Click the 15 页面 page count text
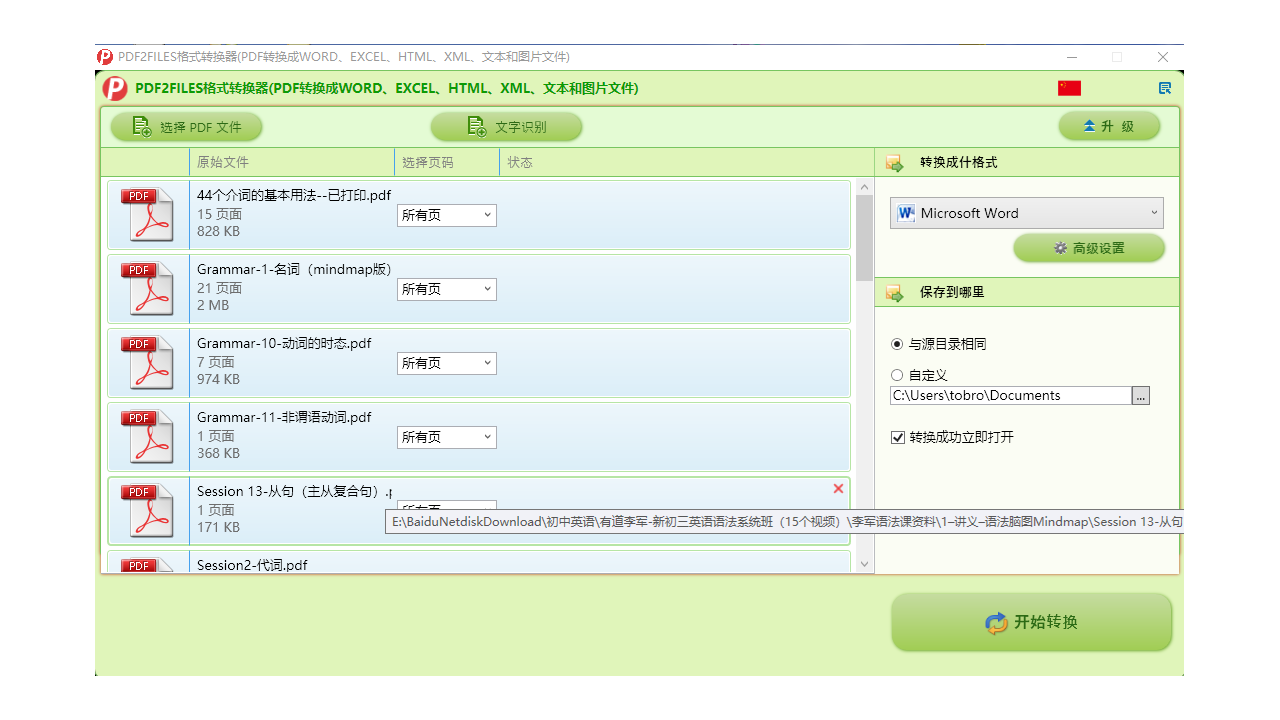 pyautogui.click(x=219, y=214)
